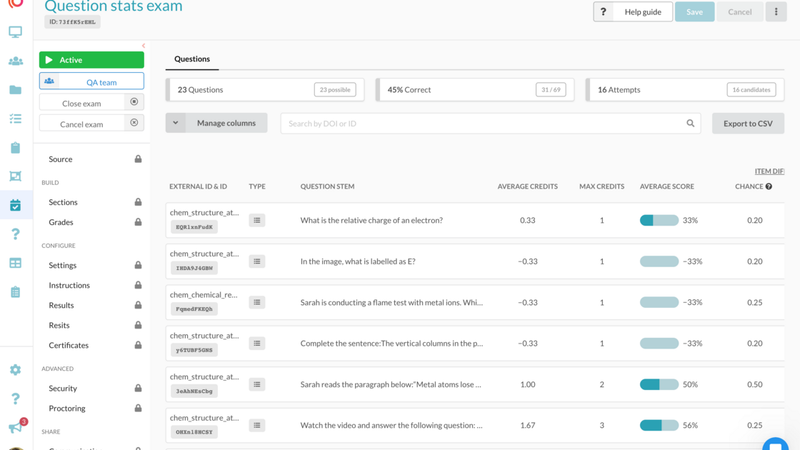Open the checklist icon in left rail

click(x=15, y=119)
